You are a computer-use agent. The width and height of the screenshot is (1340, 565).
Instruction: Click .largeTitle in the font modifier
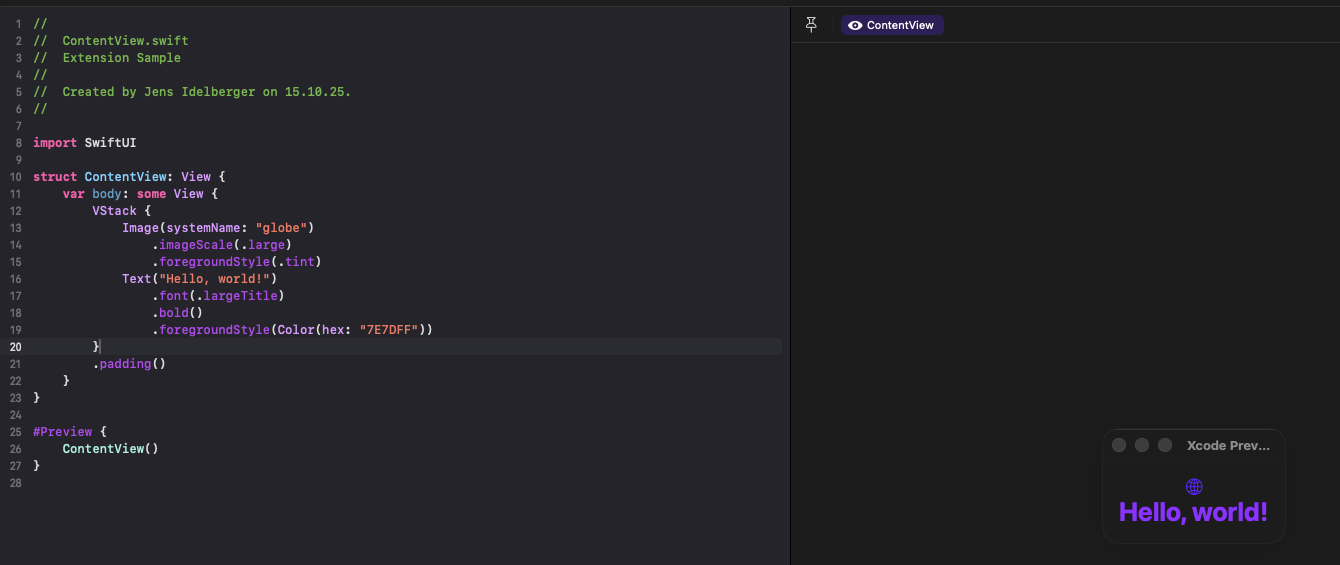[x=237, y=296]
